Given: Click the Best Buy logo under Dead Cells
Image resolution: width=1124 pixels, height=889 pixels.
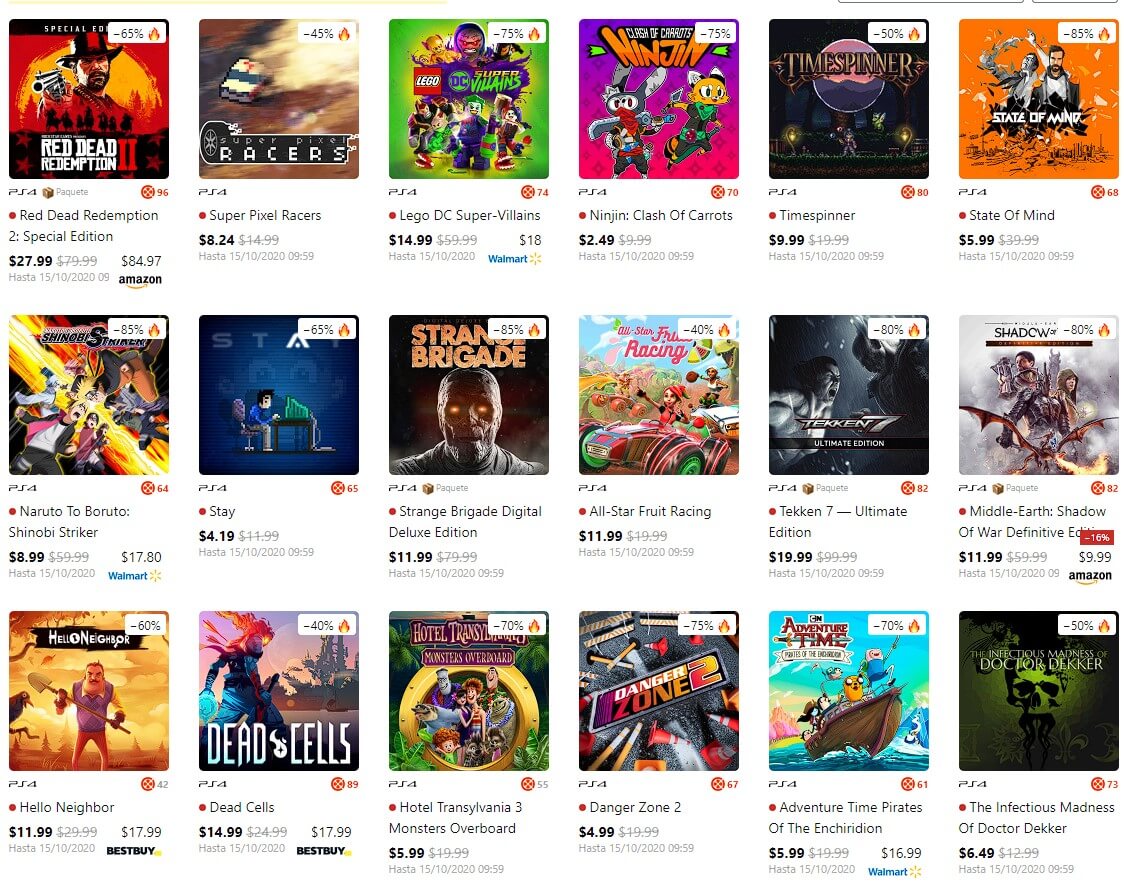Looking at the screenshot, I should (x=324, y=851).
